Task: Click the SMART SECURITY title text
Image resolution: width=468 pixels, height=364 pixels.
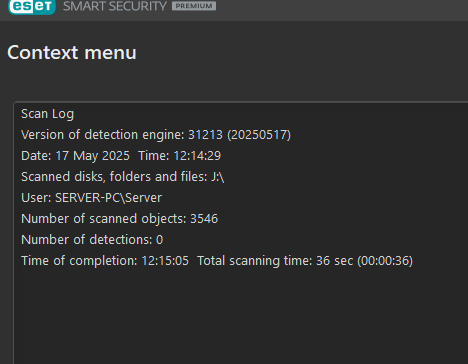Action: tap(115, 6)
